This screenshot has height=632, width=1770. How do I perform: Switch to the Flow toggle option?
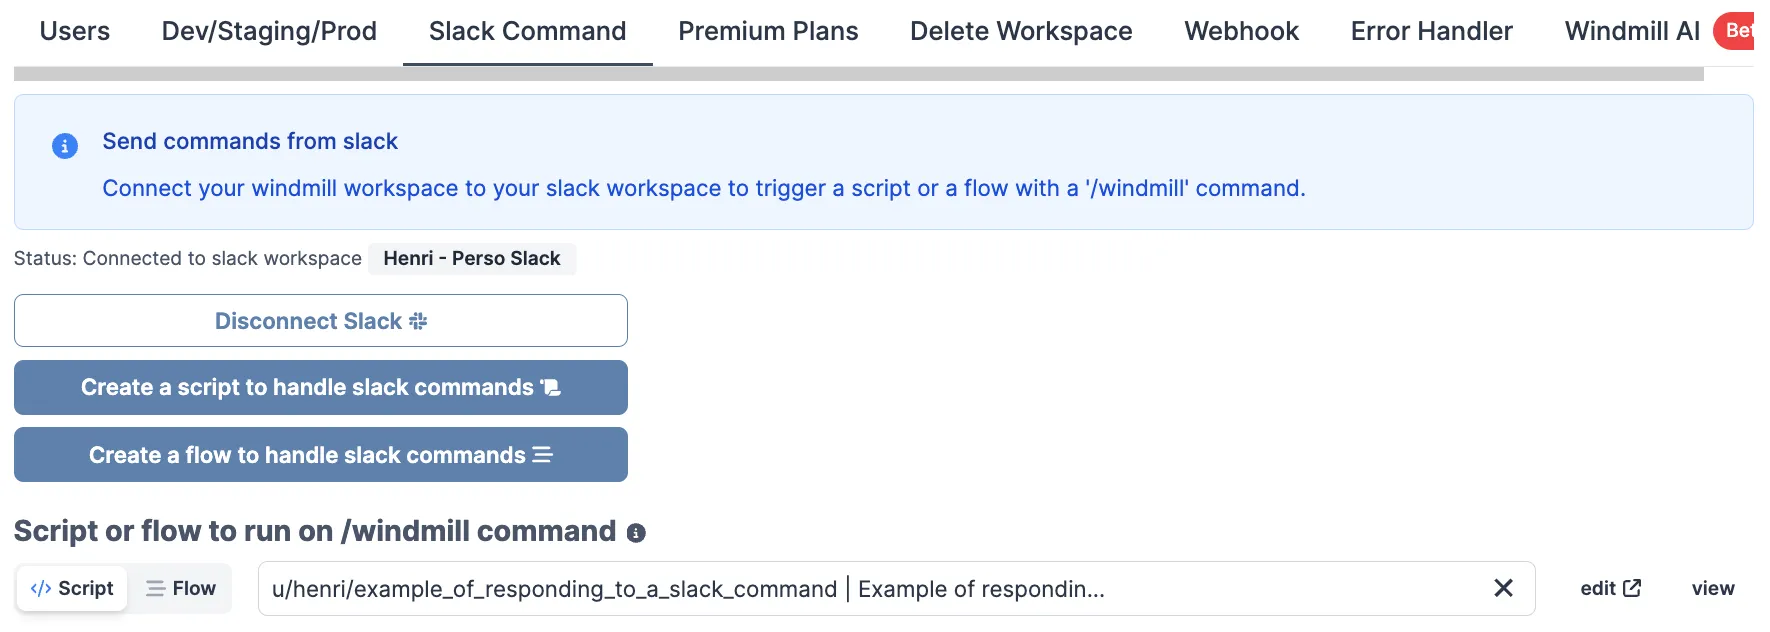click(x=181, y=588)
